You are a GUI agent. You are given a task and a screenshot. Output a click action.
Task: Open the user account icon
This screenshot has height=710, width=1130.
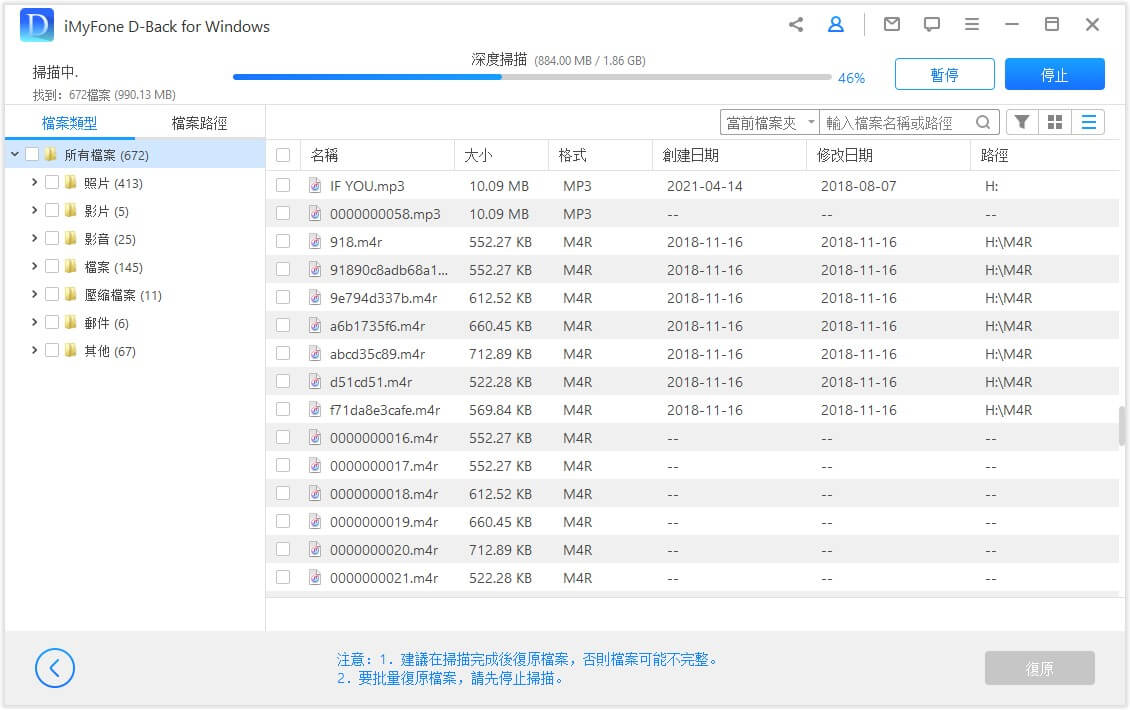[x=835, y=25]
